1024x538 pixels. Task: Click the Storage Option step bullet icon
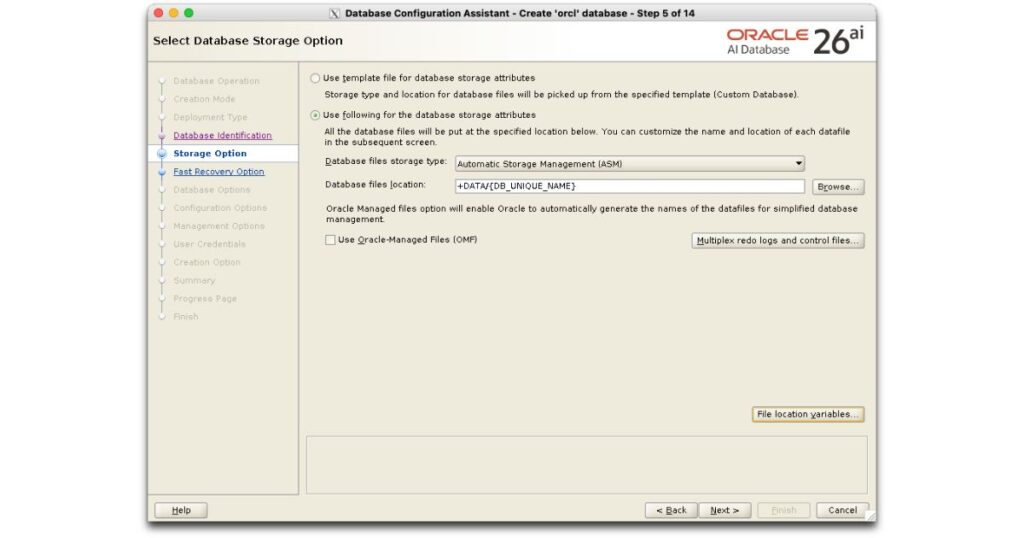tap(162, 154)
